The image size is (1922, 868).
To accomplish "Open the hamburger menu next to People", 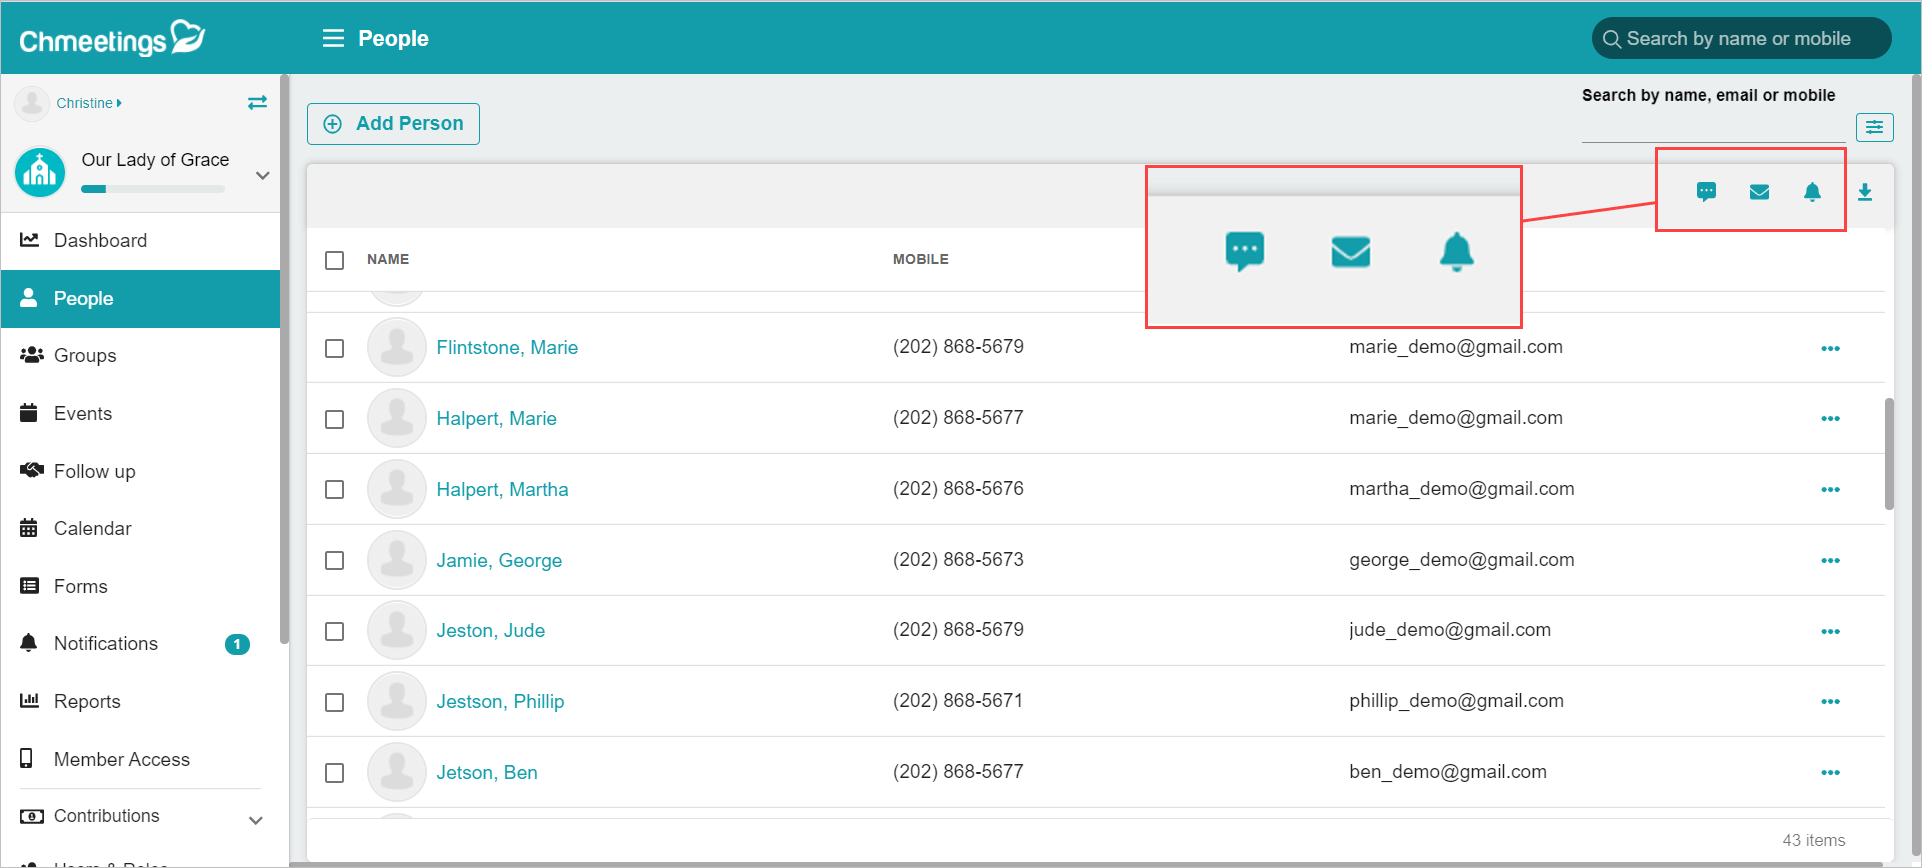I will click(333, 38).
